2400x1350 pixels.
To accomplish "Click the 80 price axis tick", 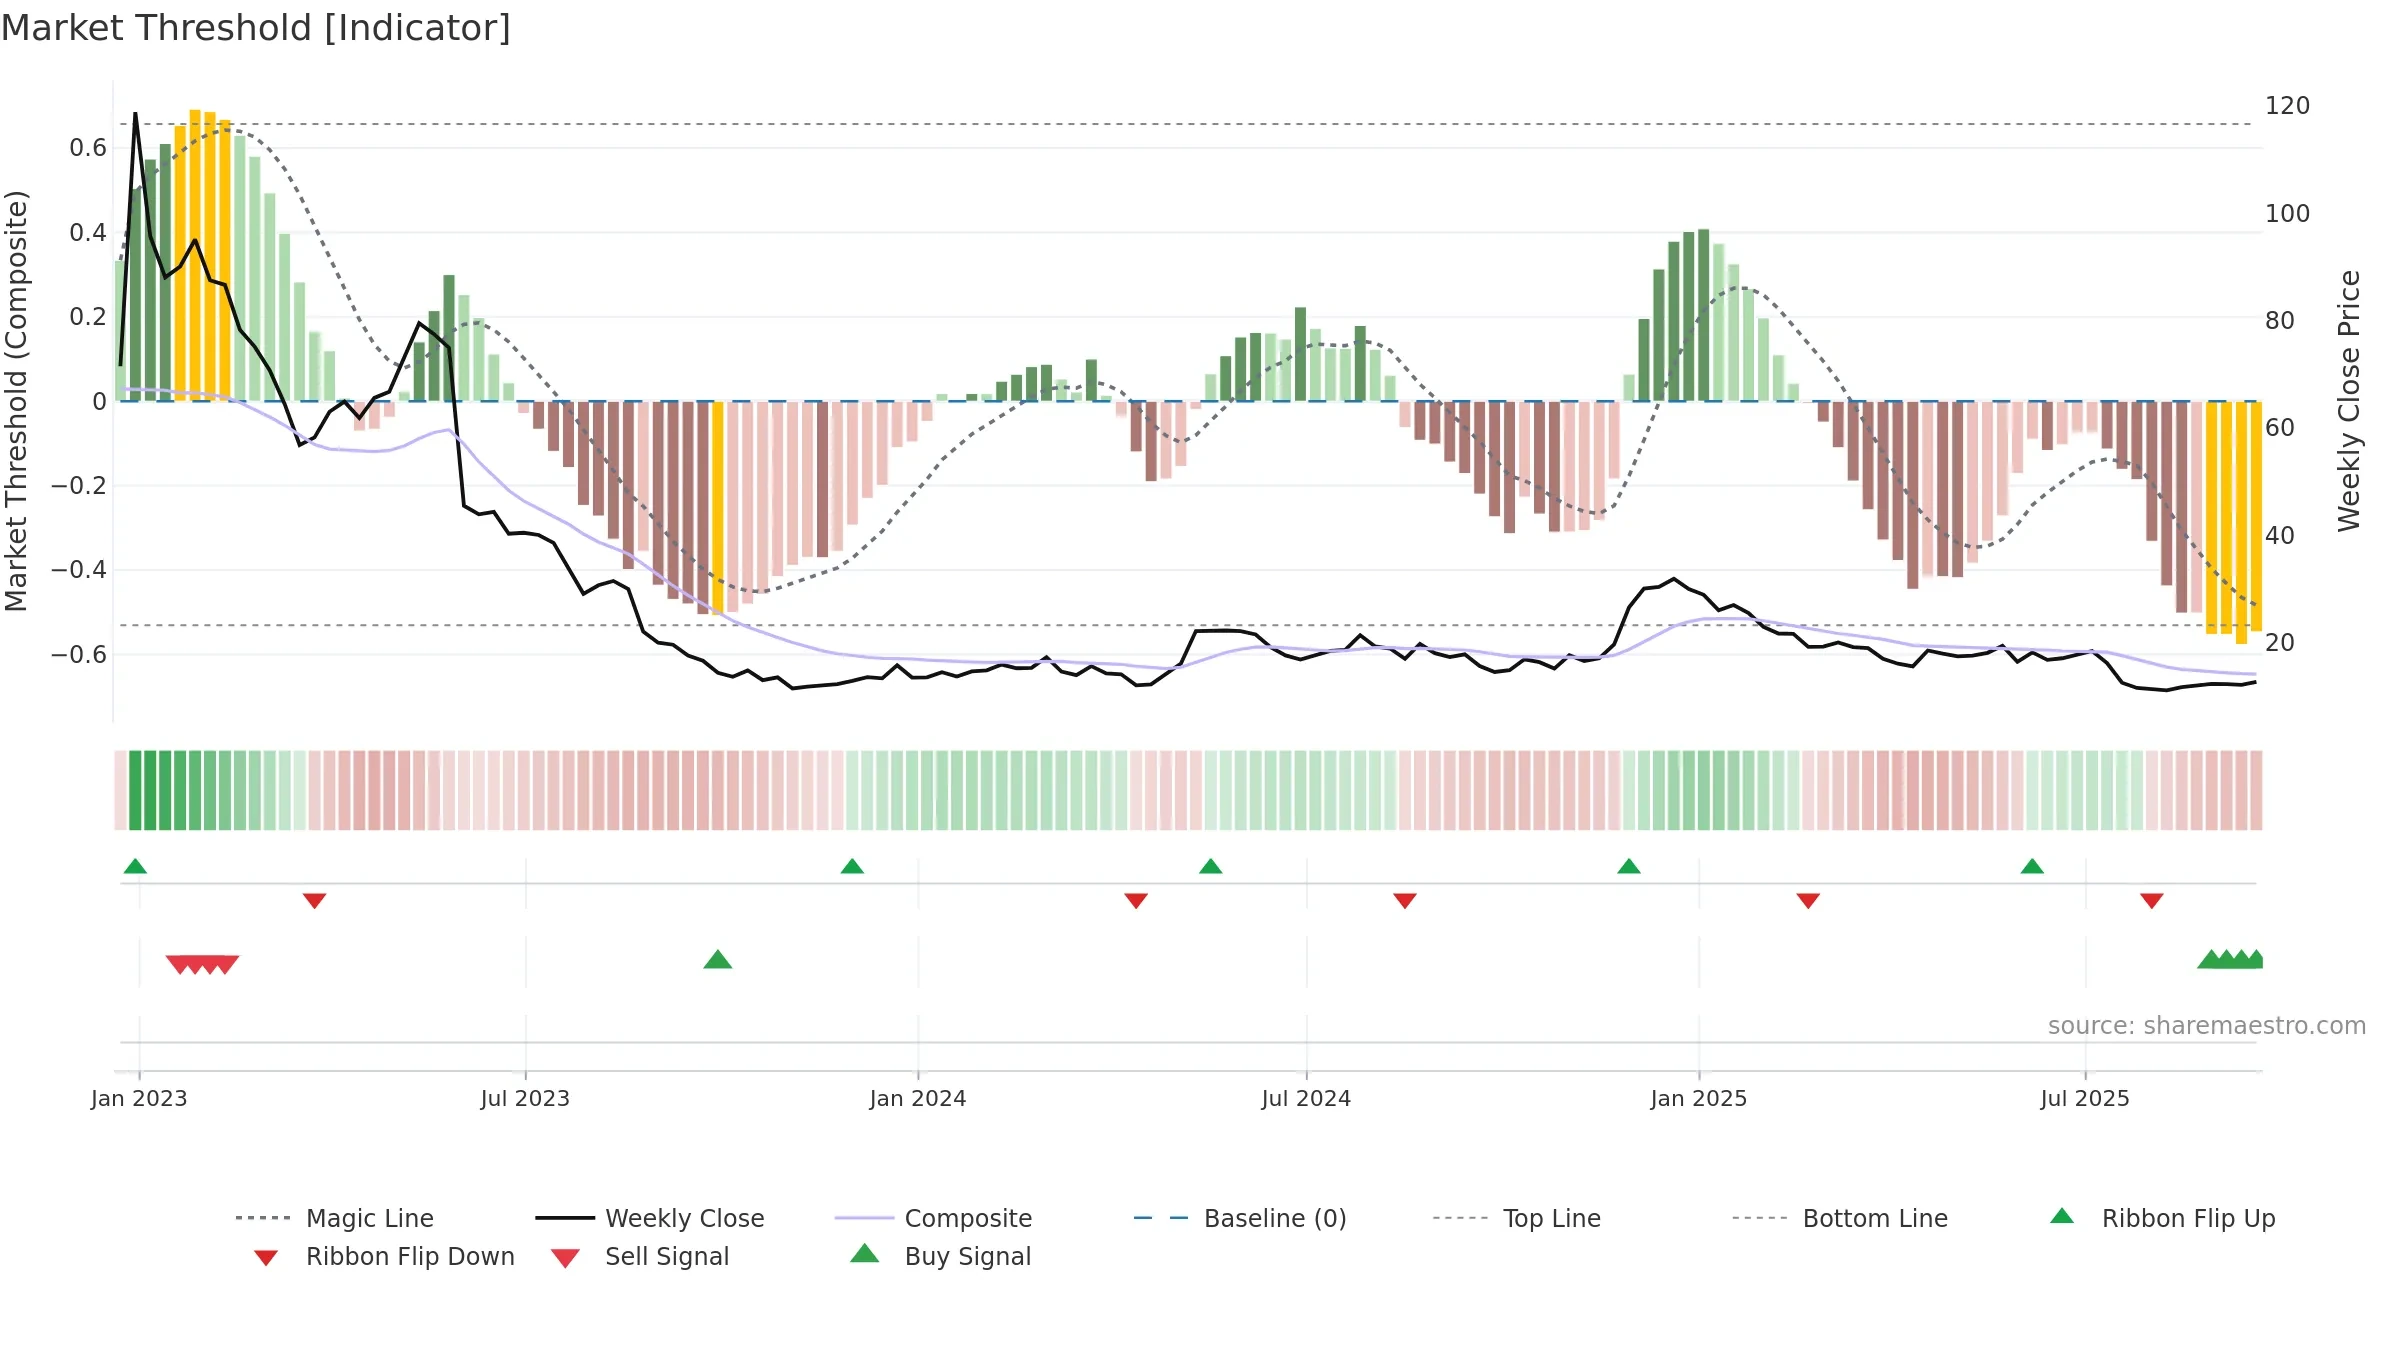I will click(x=2280, y=321).
